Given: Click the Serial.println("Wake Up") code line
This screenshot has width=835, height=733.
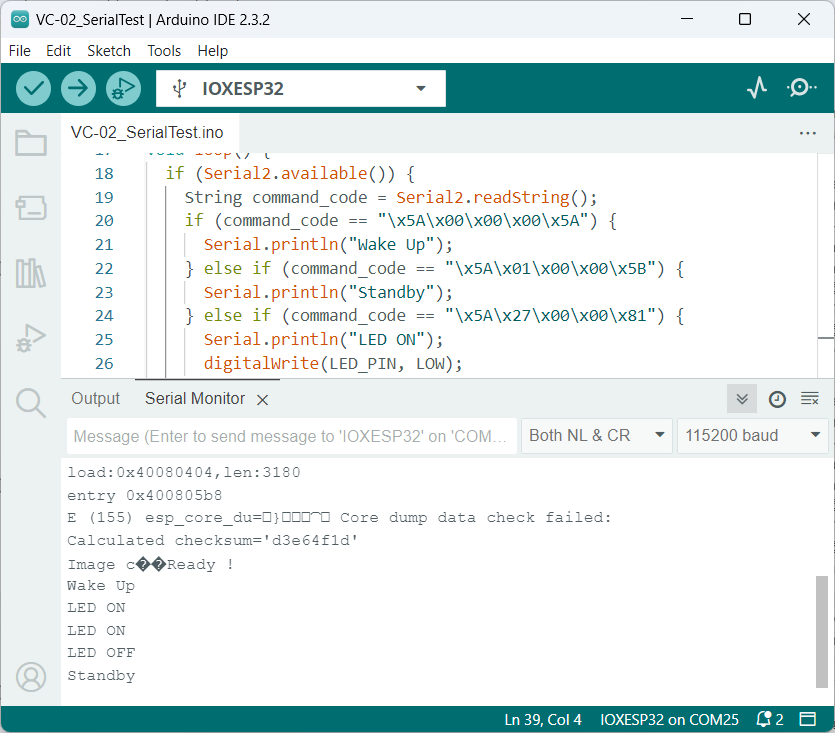Looking at the screenshot, I should [328, 245].
